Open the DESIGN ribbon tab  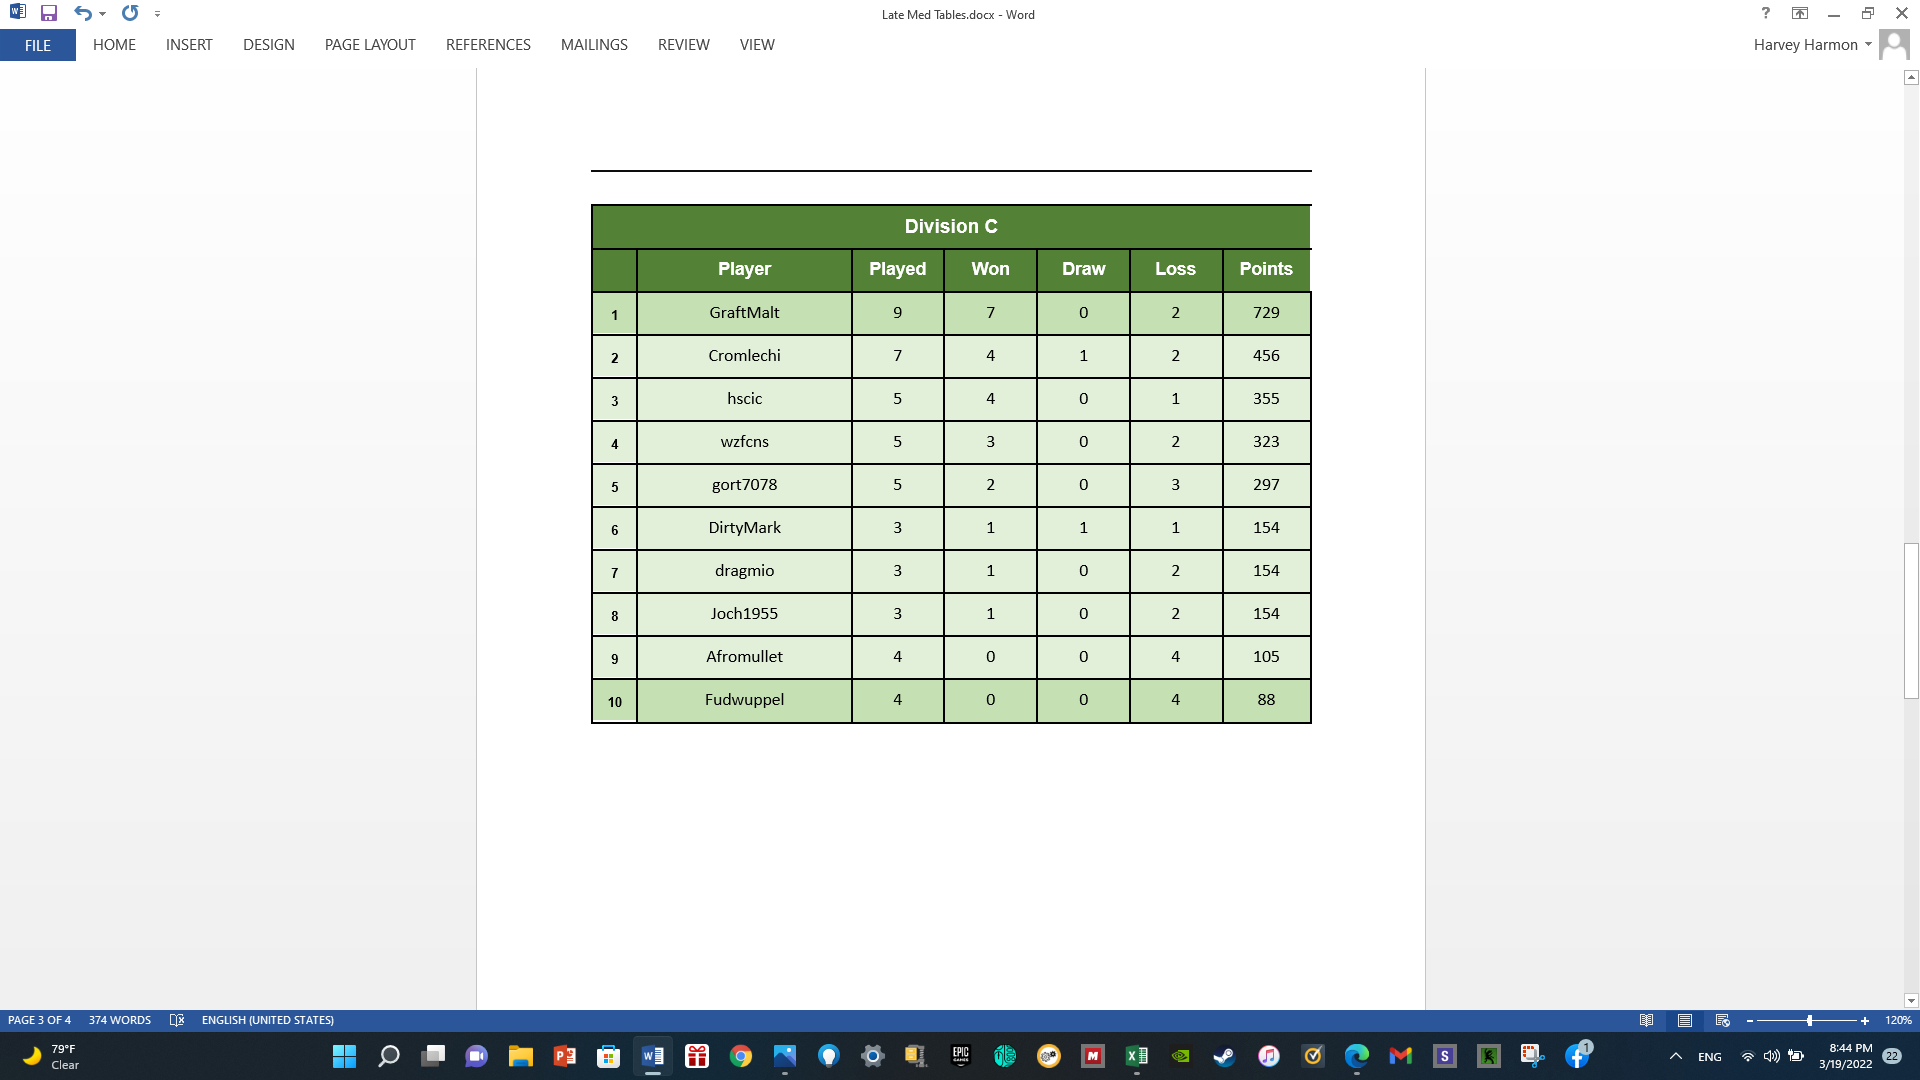pos(269,45)
